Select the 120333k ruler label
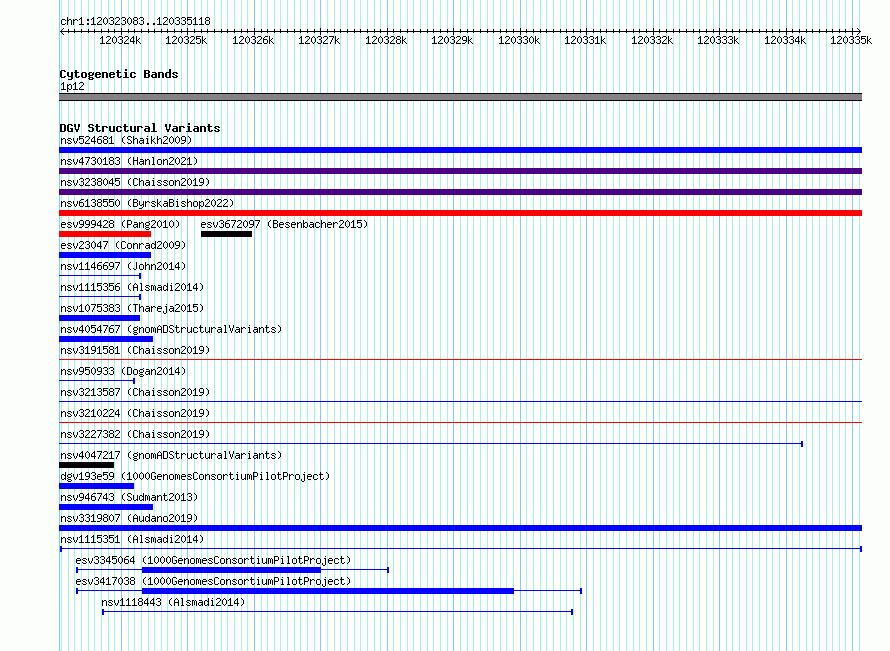890x651 pixels. (x=718, y=40)
